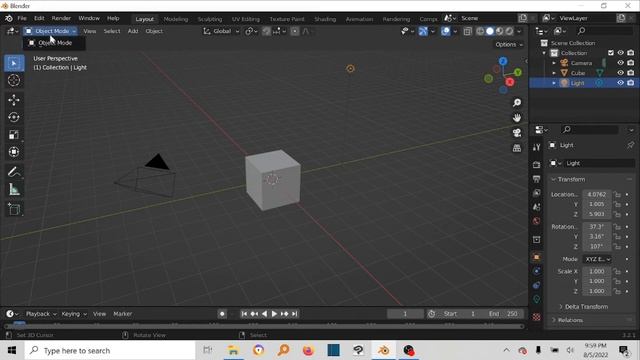640x360 pixels.
Task: Open the Render menu
Action: click(61, 18)
